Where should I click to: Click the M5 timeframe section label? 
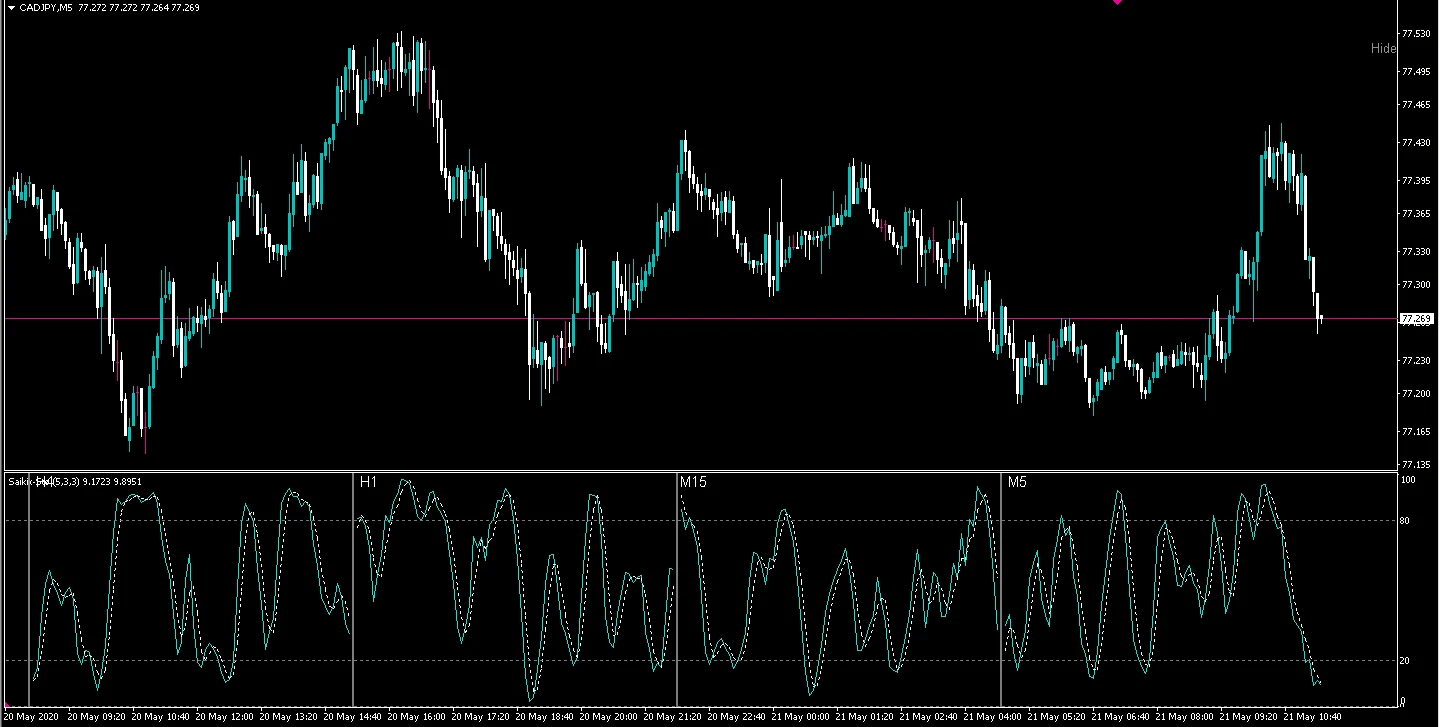(1016, 482)
